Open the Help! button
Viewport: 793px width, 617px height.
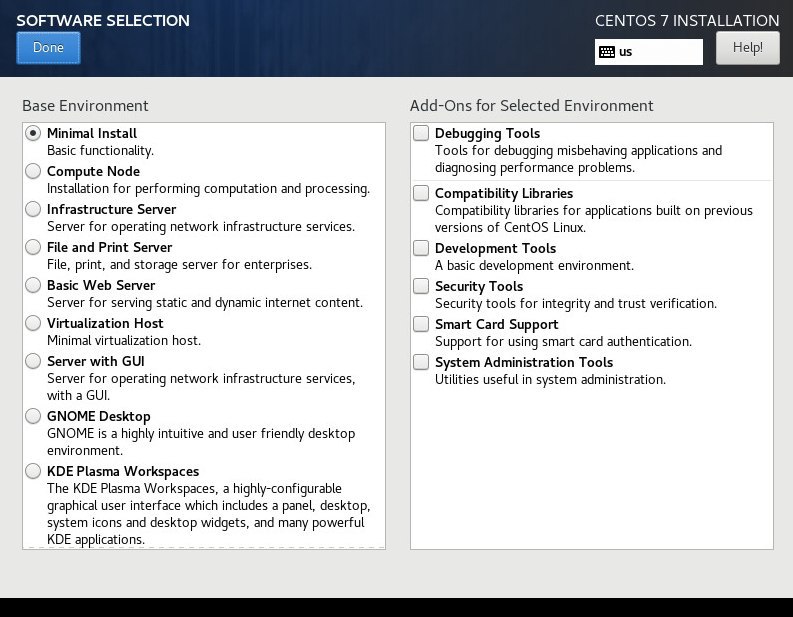(747, 48)
